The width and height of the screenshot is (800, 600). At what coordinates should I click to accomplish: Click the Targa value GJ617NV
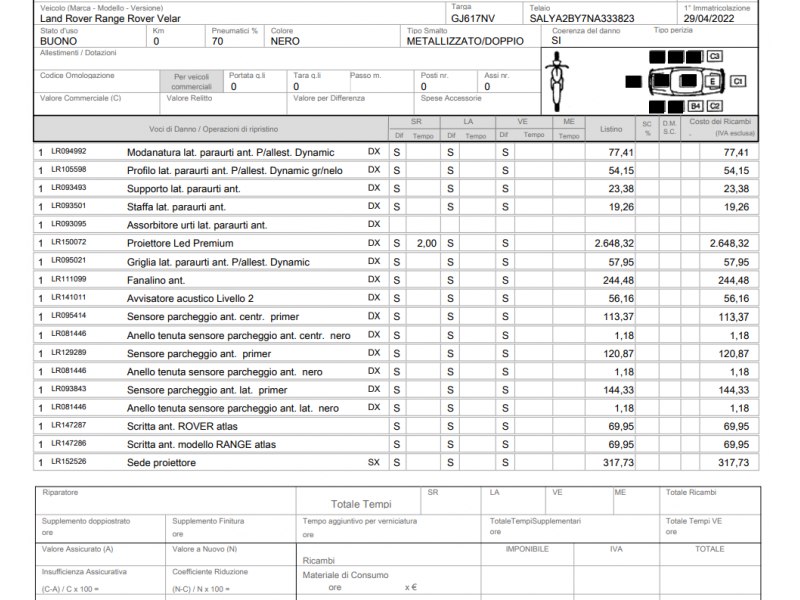473,18
